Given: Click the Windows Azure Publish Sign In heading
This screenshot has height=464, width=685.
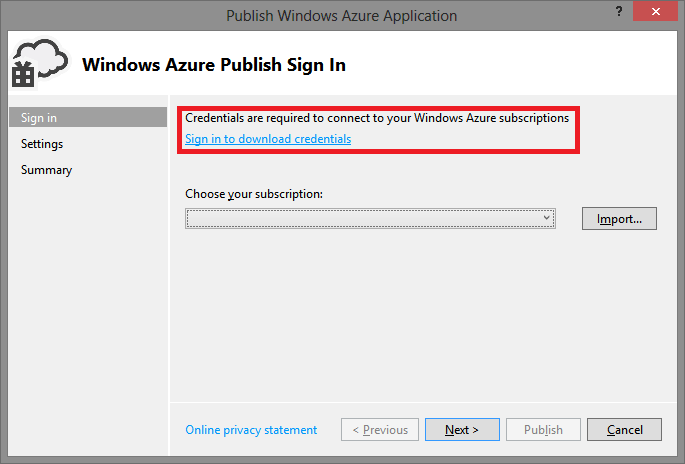Looking at the screenshot, I should (214, 65).
